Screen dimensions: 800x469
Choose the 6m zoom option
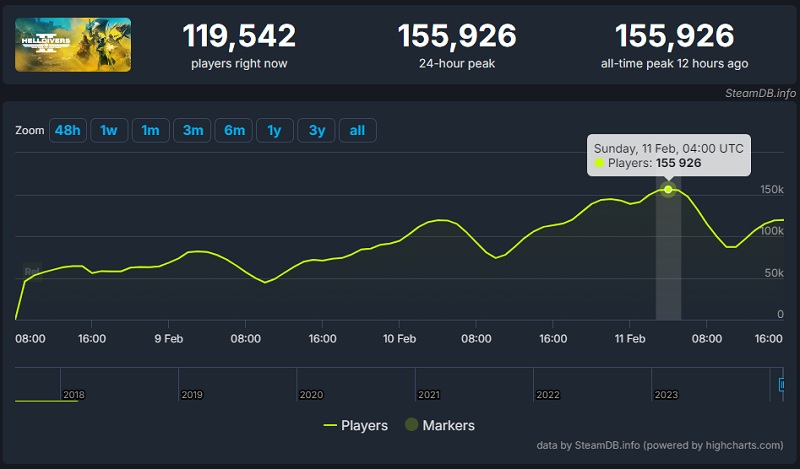pyautogui.click(x=234, y=131)
